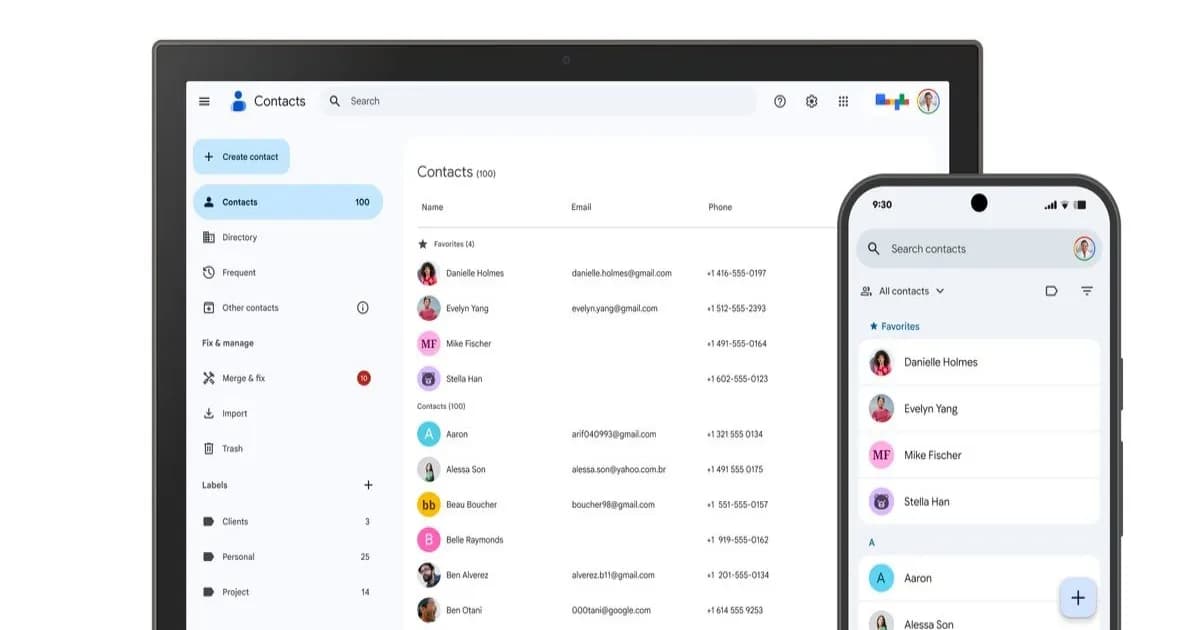This screenshot has width=1200, height=630.
Task: Click the email alverez.b11@gmail.com
Action: [x=615, y=575]
